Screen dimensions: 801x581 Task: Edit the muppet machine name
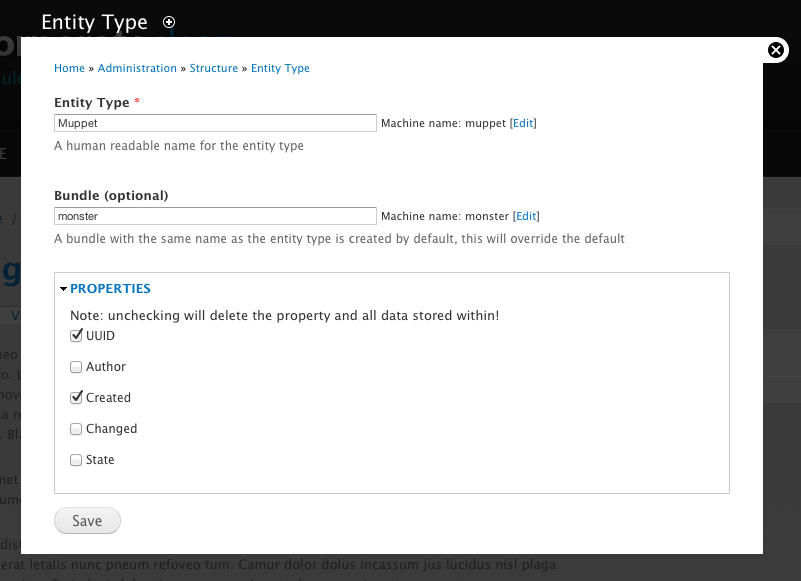523,123
